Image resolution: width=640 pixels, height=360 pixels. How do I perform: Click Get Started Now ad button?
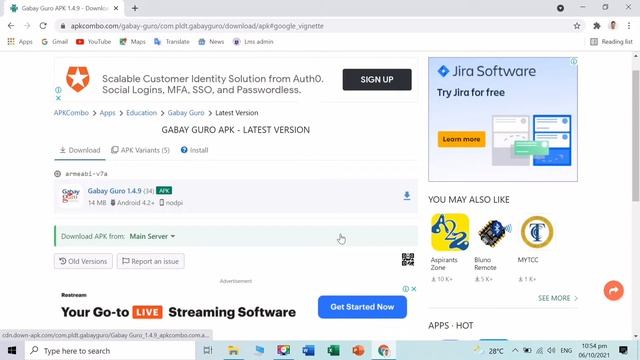(362, 307)
